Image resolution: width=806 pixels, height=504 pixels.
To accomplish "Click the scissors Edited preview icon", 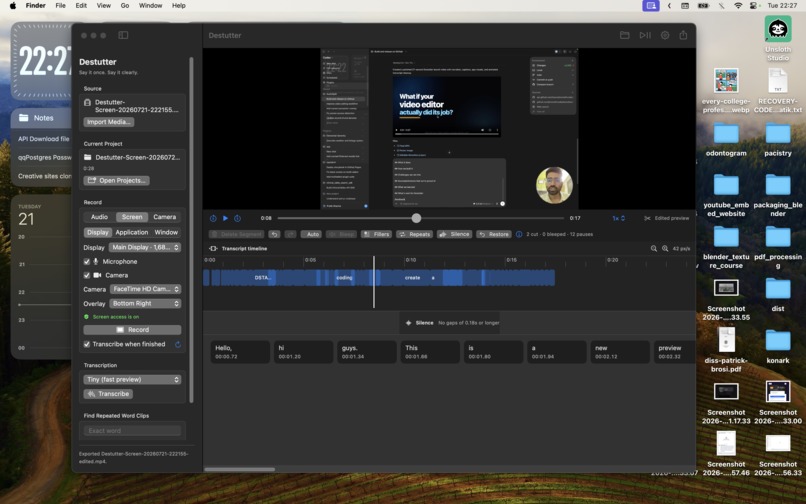I will click(x=647, y=218).
